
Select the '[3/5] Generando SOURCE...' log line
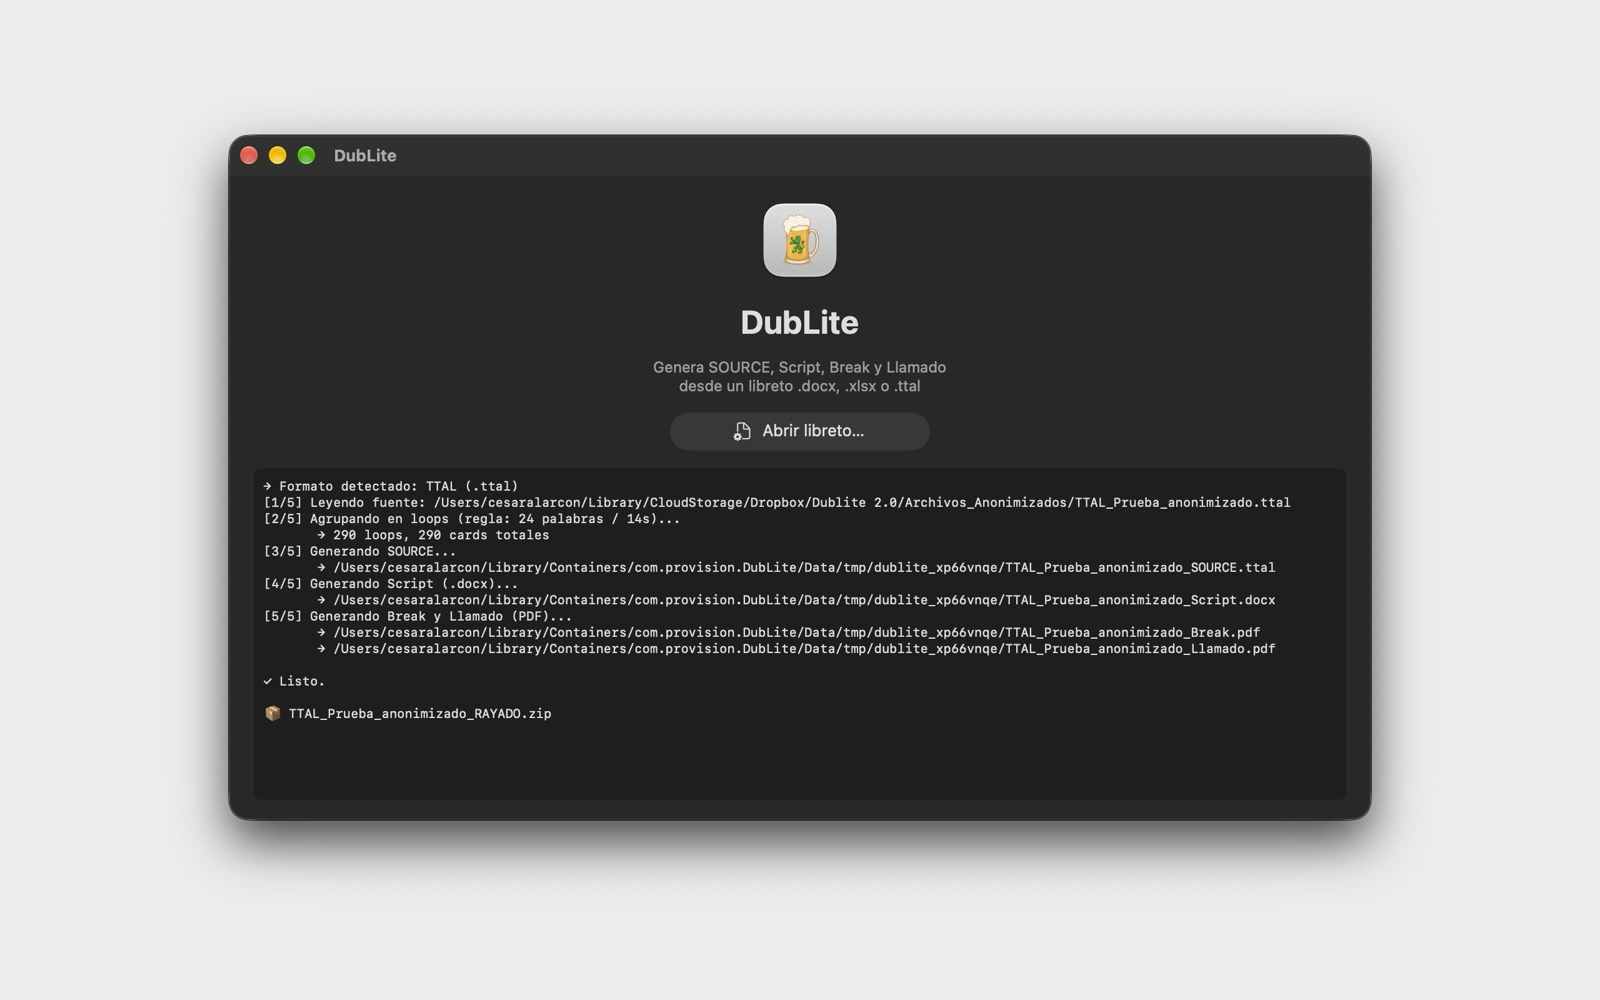[360, 551]
